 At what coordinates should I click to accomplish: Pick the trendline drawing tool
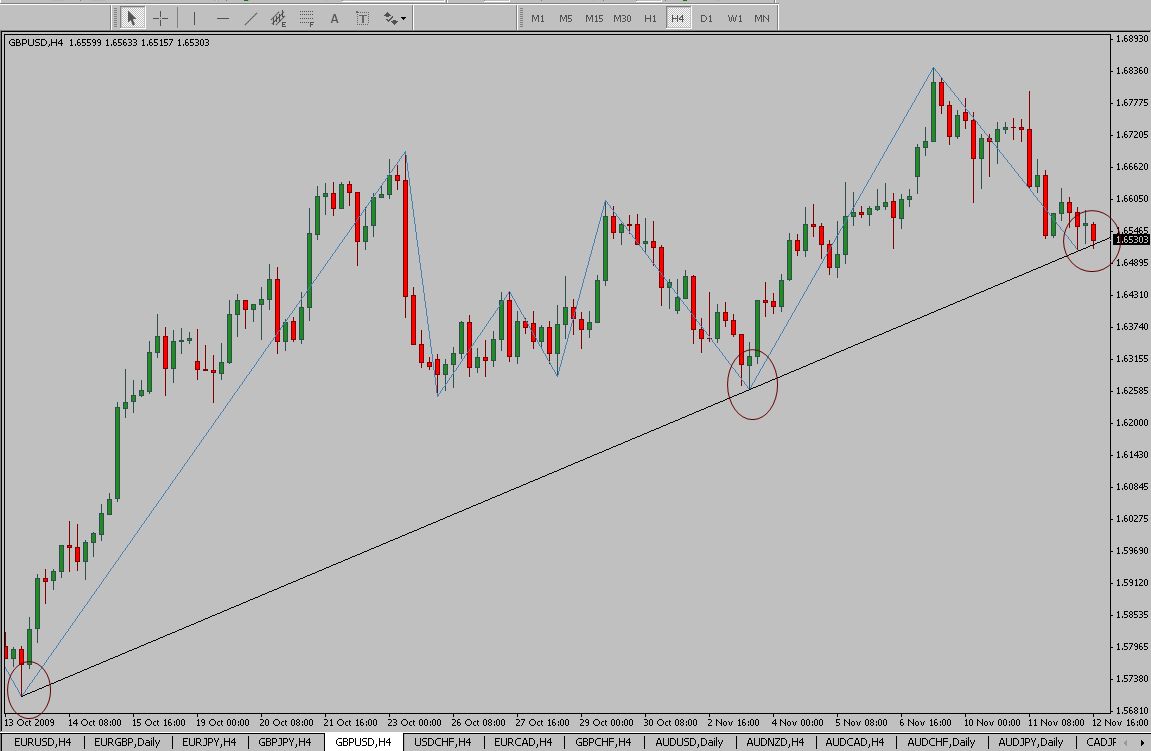click(x=250, y=18)
